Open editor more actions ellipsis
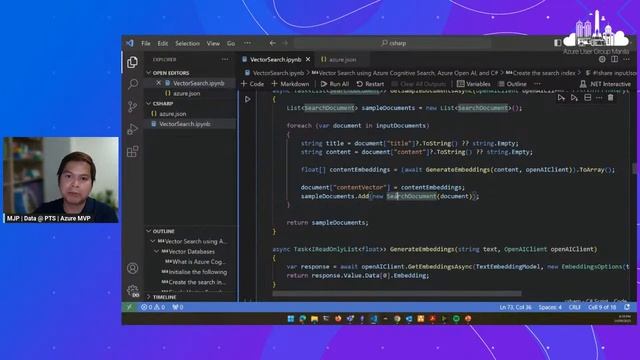This screenshot has height=360, width=640. 627,59
